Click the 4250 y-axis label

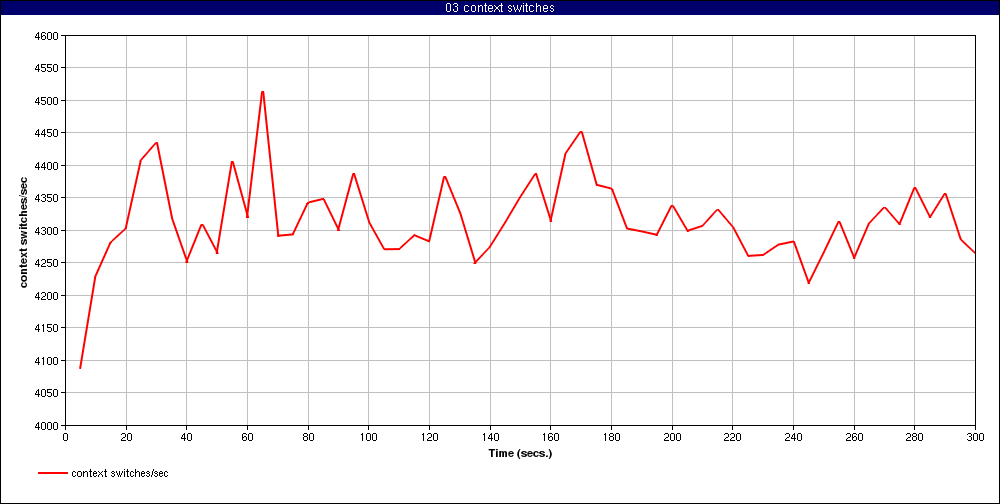pyautogui.click(x=48, y=263)
